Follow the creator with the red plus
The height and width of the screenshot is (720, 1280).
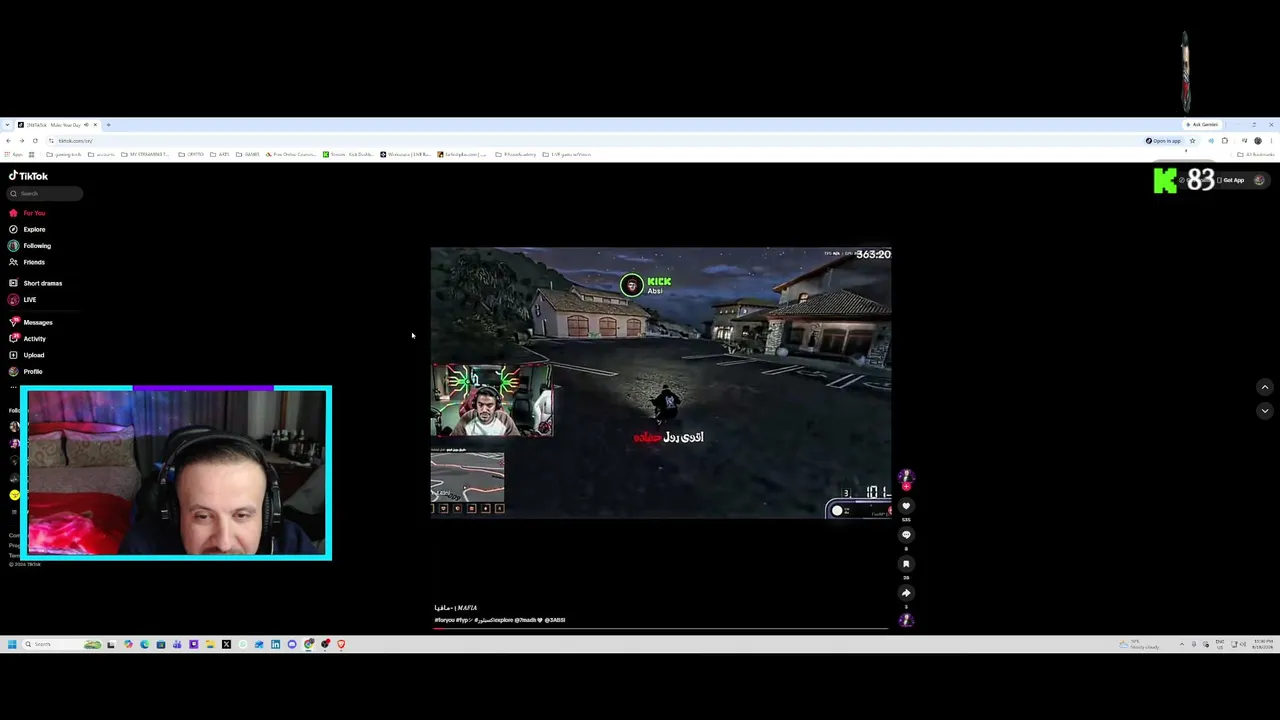pos(906,487)
